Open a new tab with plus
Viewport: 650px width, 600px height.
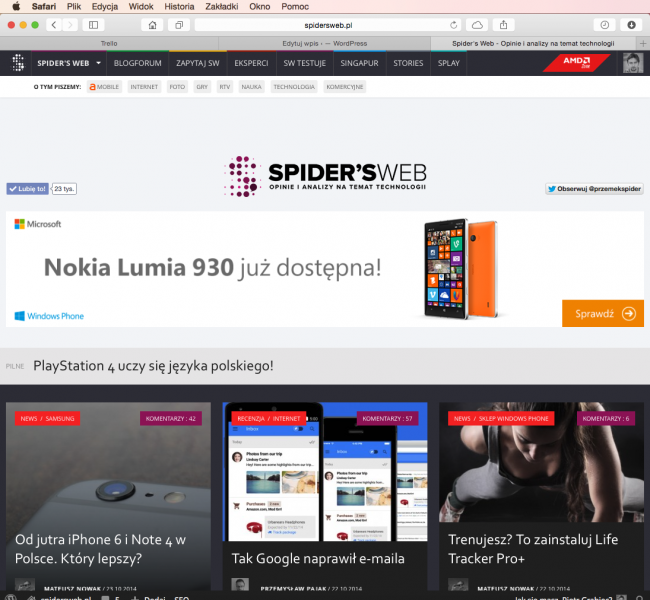(x=643, y=43)
